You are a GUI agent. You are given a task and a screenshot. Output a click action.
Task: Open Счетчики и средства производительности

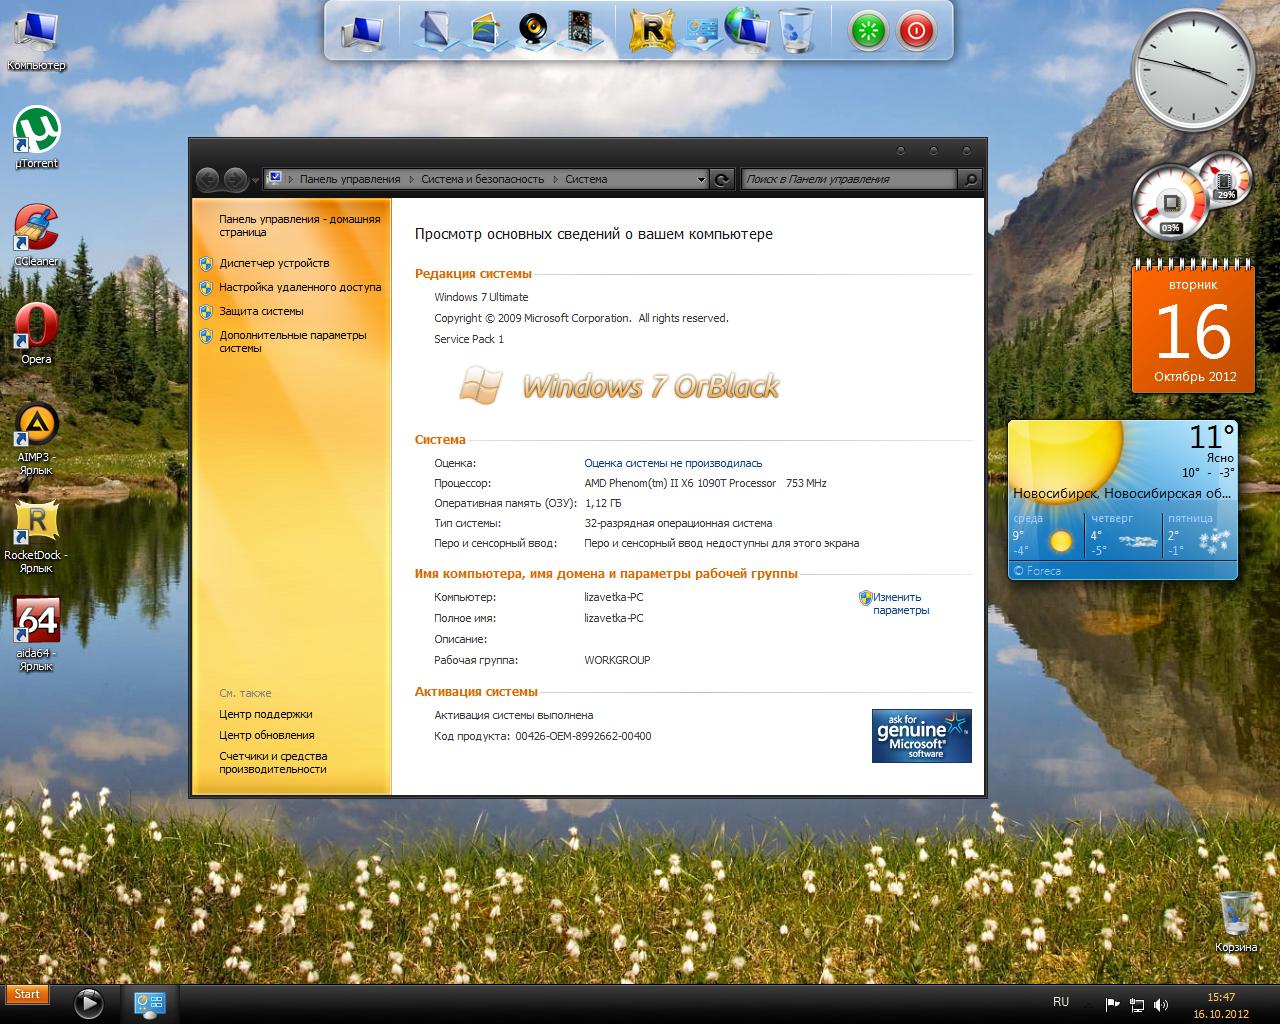273,762
